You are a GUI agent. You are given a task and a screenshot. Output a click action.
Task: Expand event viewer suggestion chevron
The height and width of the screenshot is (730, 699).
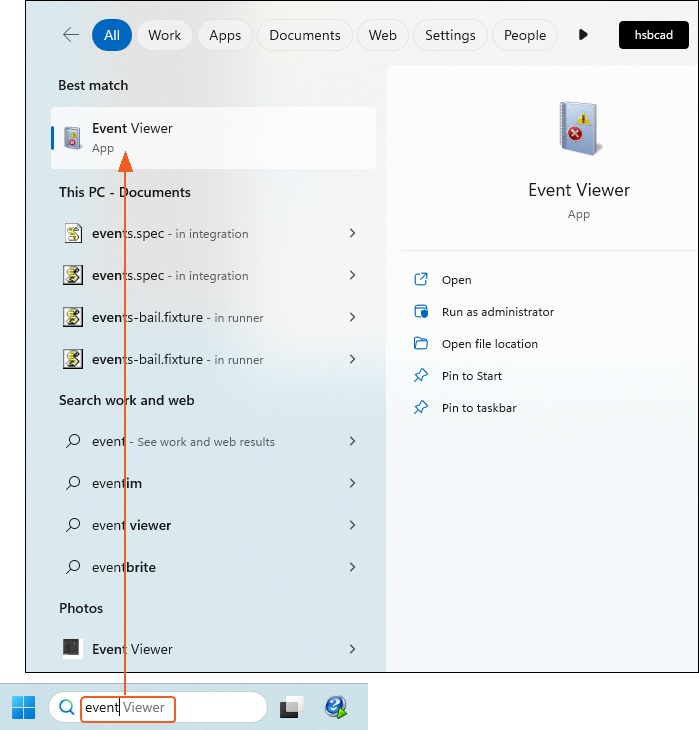353,525
